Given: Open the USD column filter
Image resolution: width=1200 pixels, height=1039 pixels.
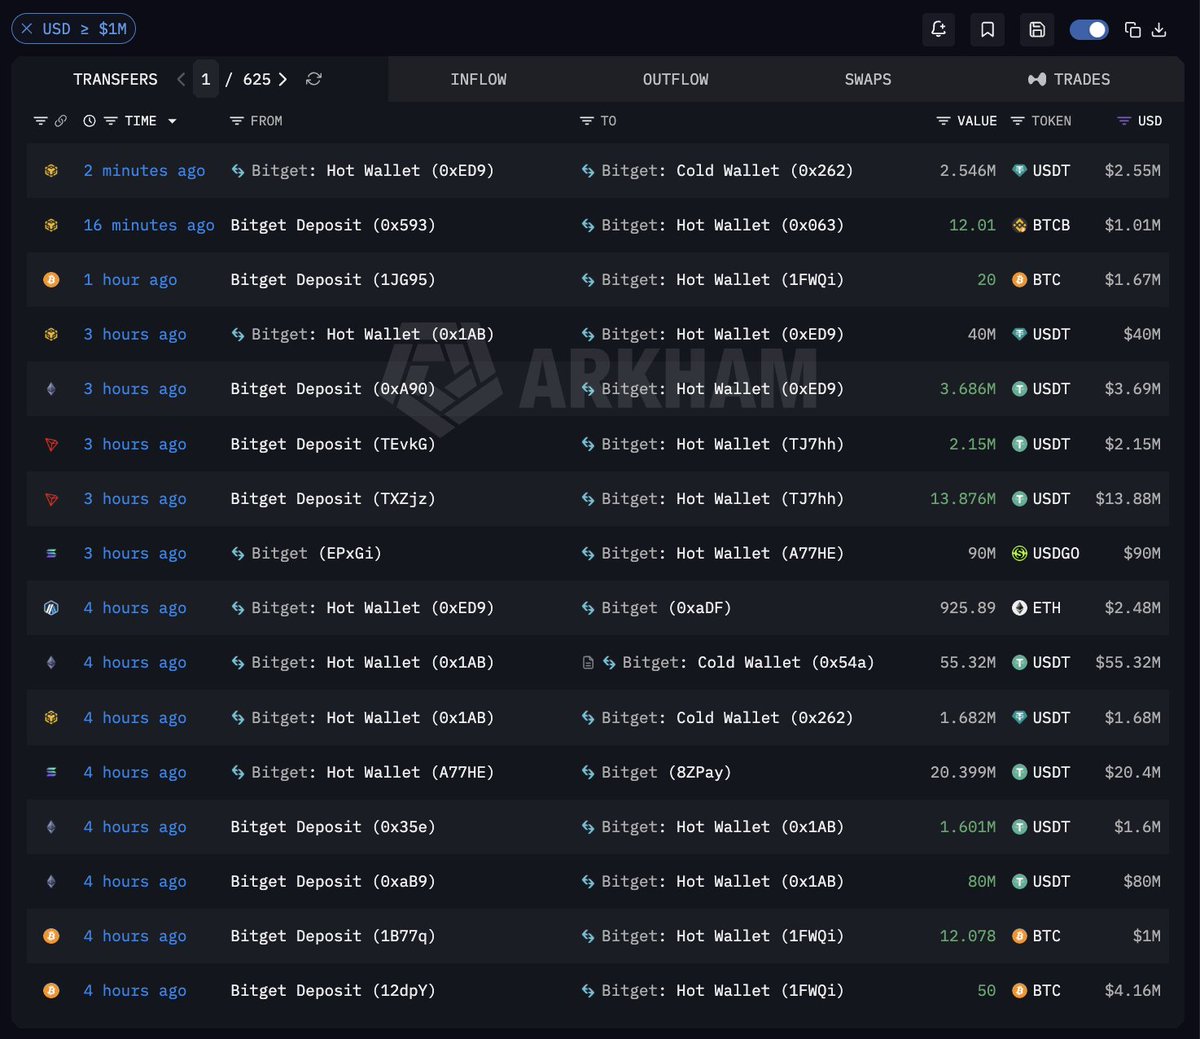Looking at the screenshot, I should (x=1124, y=121).
